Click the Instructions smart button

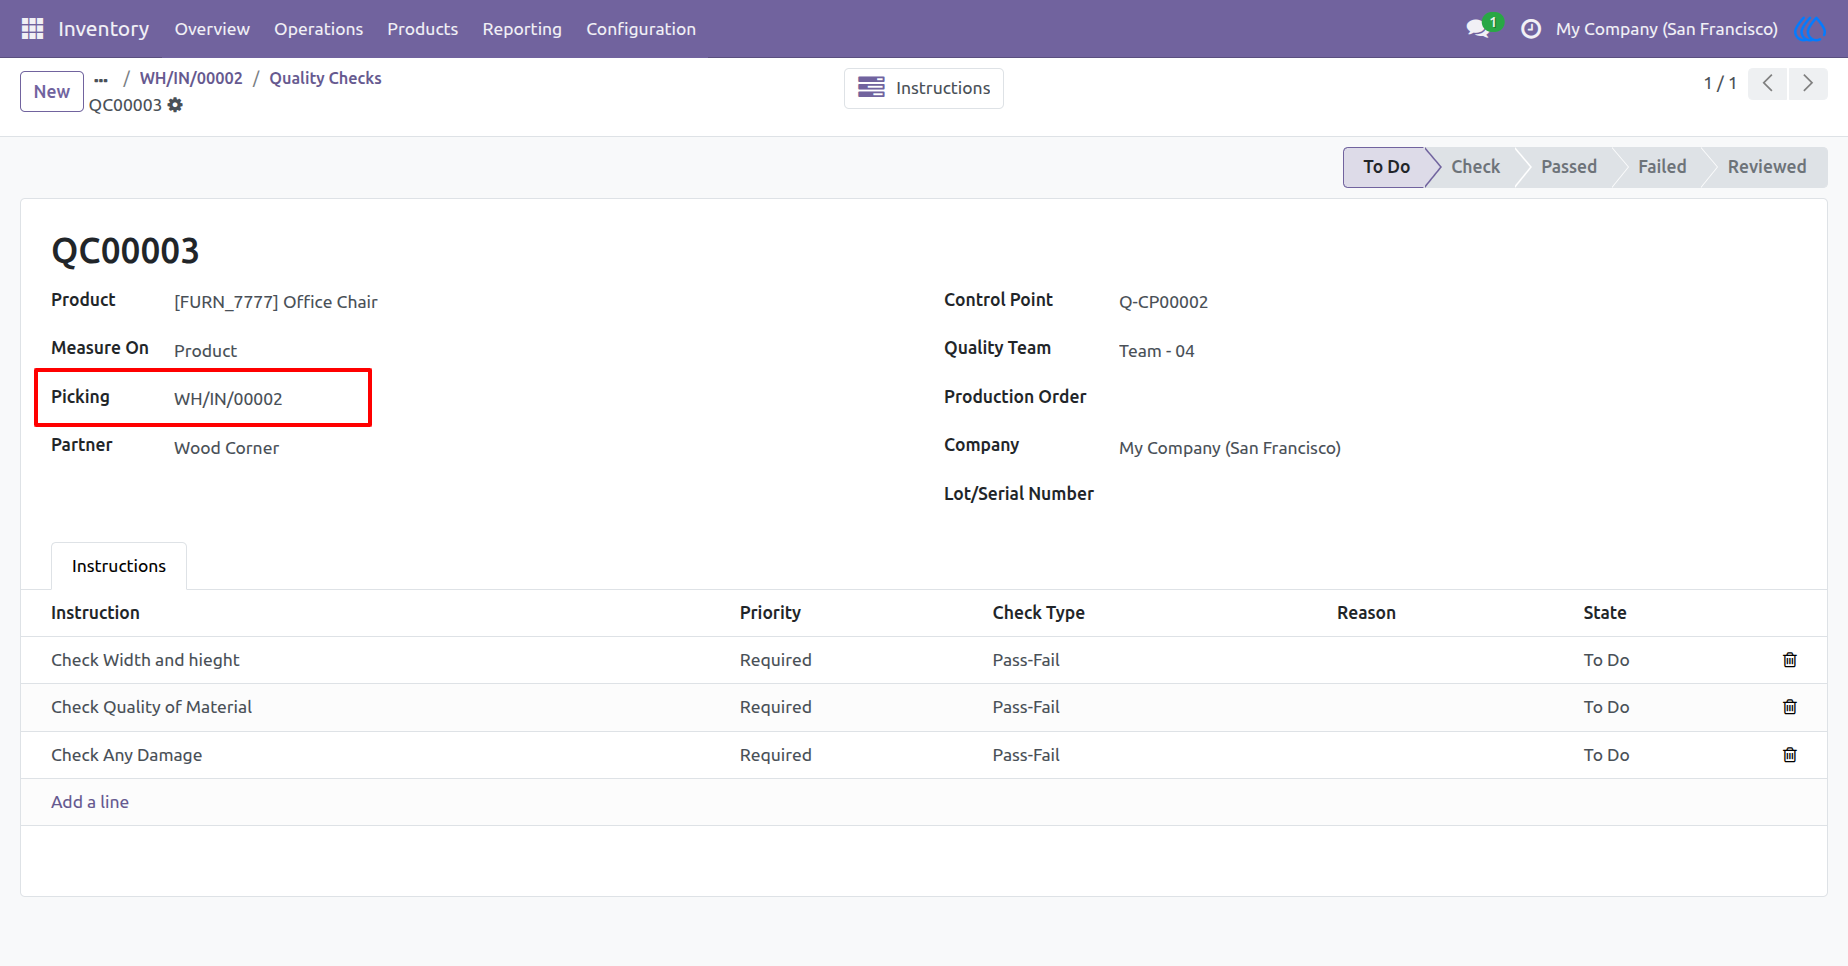click(x=924, y=88)
